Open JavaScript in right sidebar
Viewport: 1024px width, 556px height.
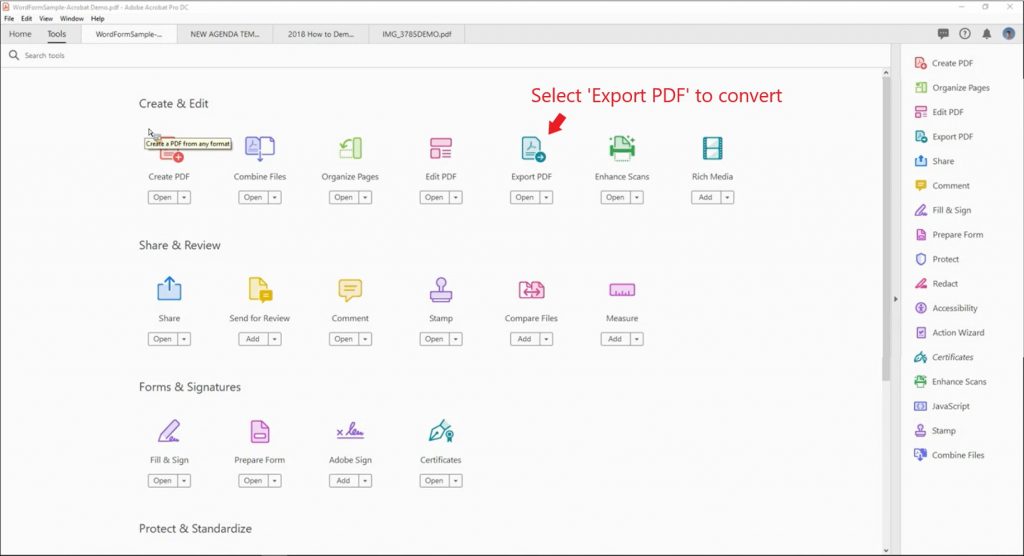point(942,406)
